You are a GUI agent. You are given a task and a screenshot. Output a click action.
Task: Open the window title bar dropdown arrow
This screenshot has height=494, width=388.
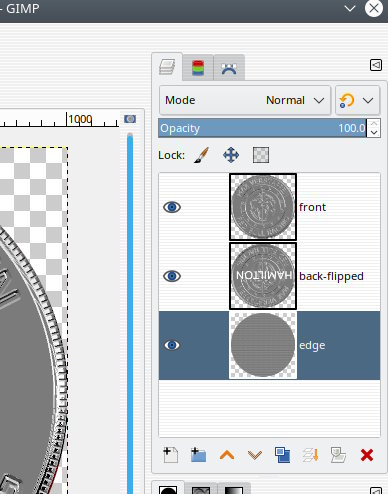[350, 8]
